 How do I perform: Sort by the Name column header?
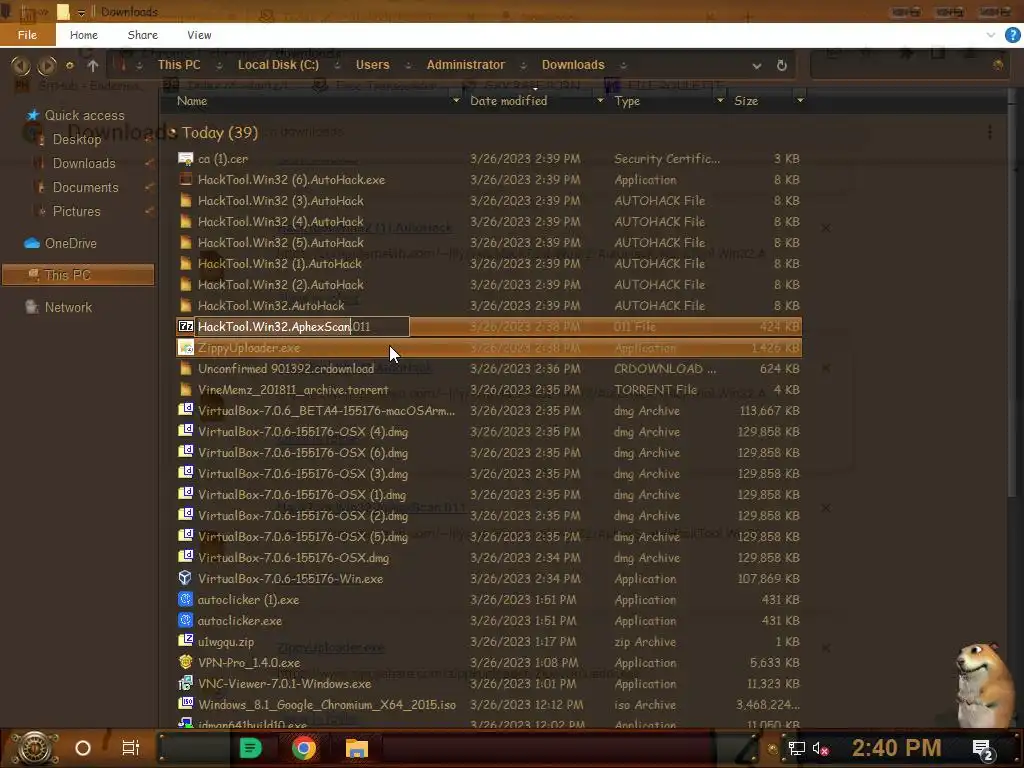point(192,101)
